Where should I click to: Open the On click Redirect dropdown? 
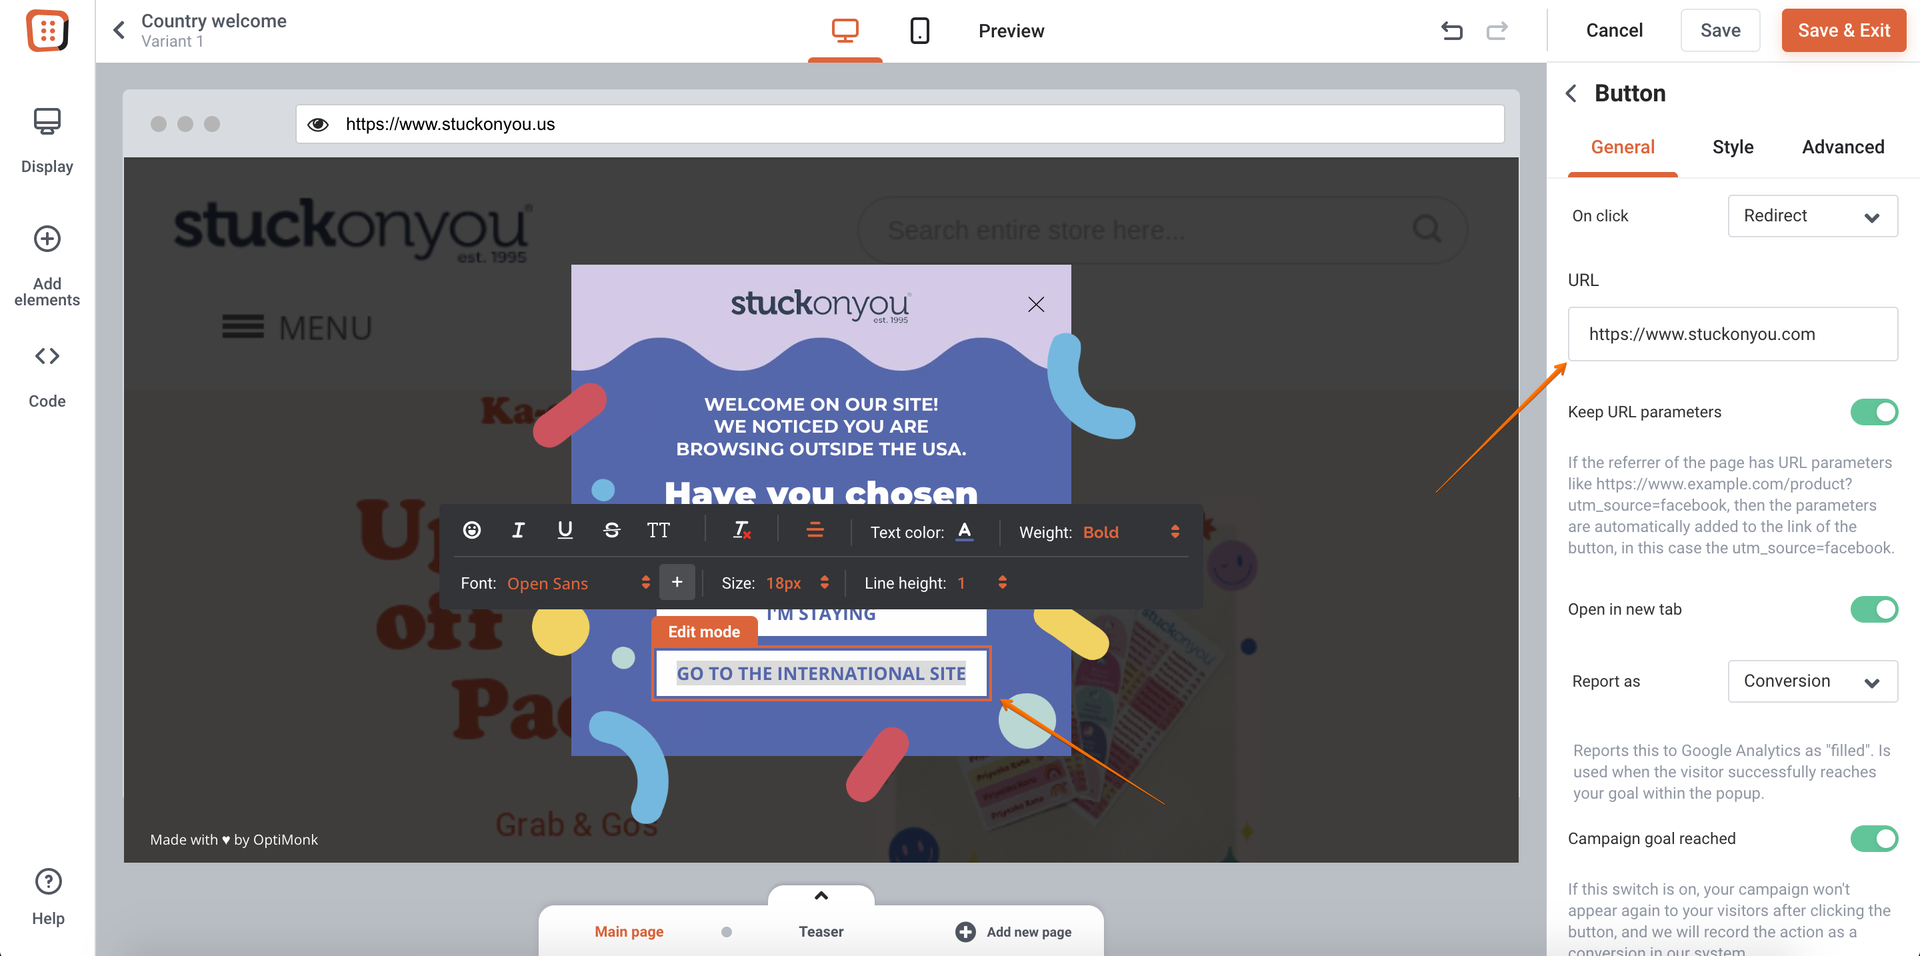pos(1812,216)
